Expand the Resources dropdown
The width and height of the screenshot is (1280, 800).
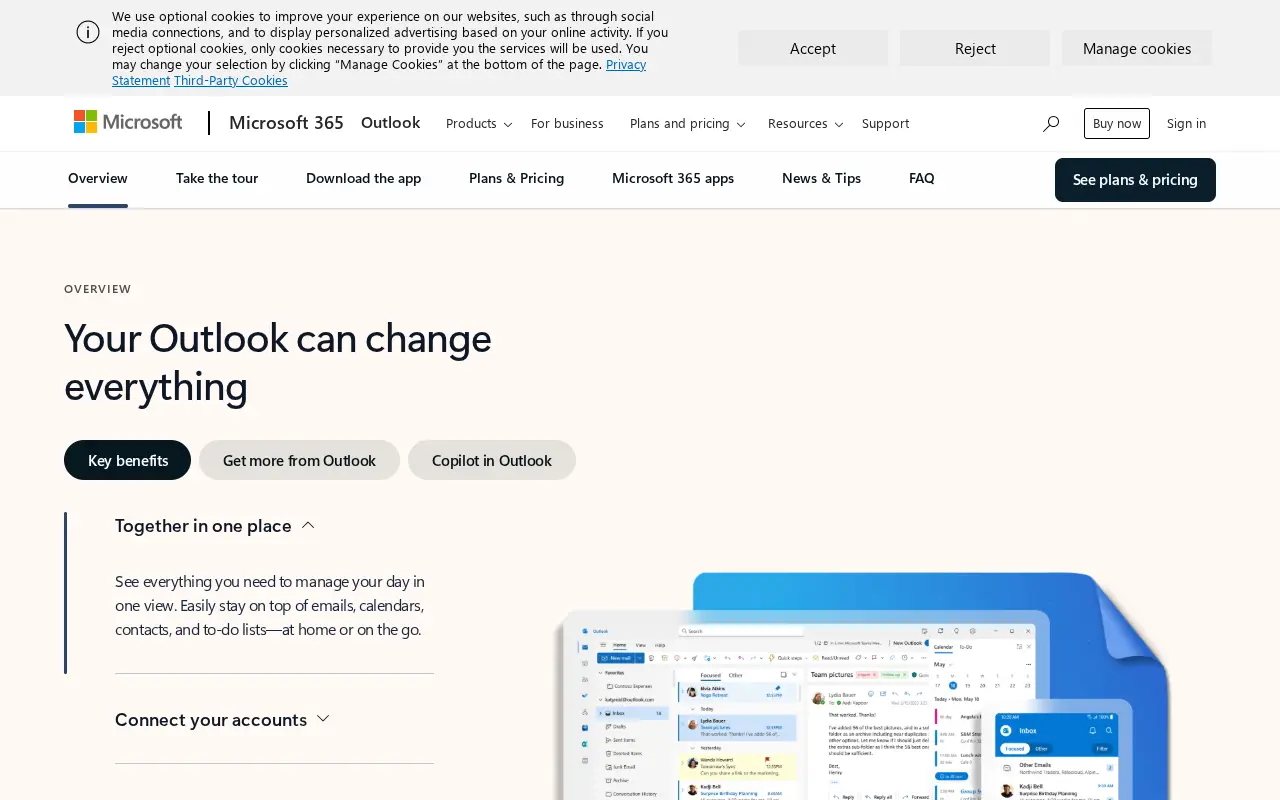click(805, 123)
